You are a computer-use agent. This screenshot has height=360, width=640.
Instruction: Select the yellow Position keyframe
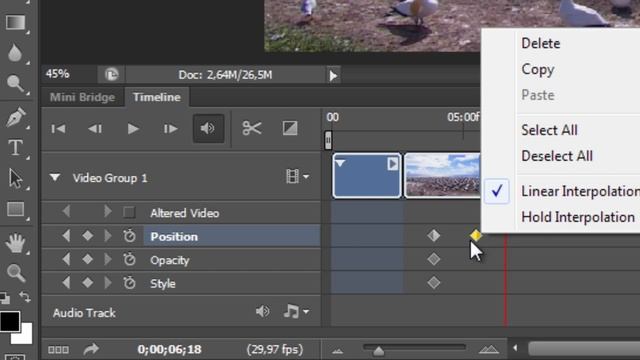pos(476,235)
